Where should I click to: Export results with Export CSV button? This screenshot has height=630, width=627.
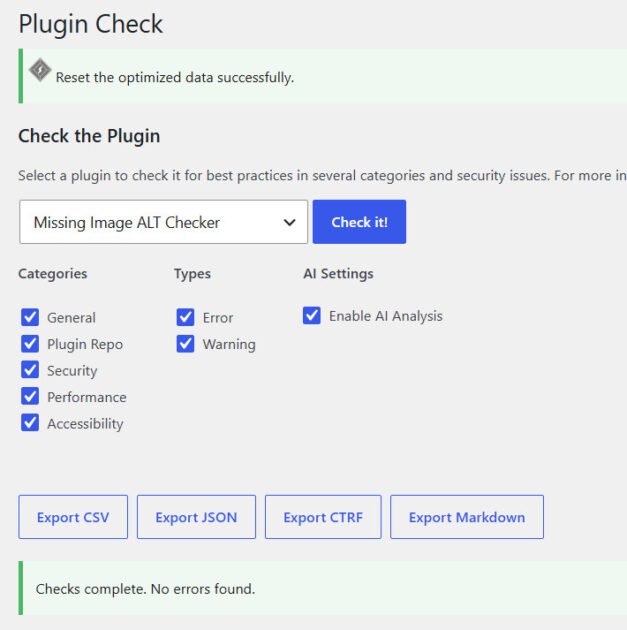point(73,517)
